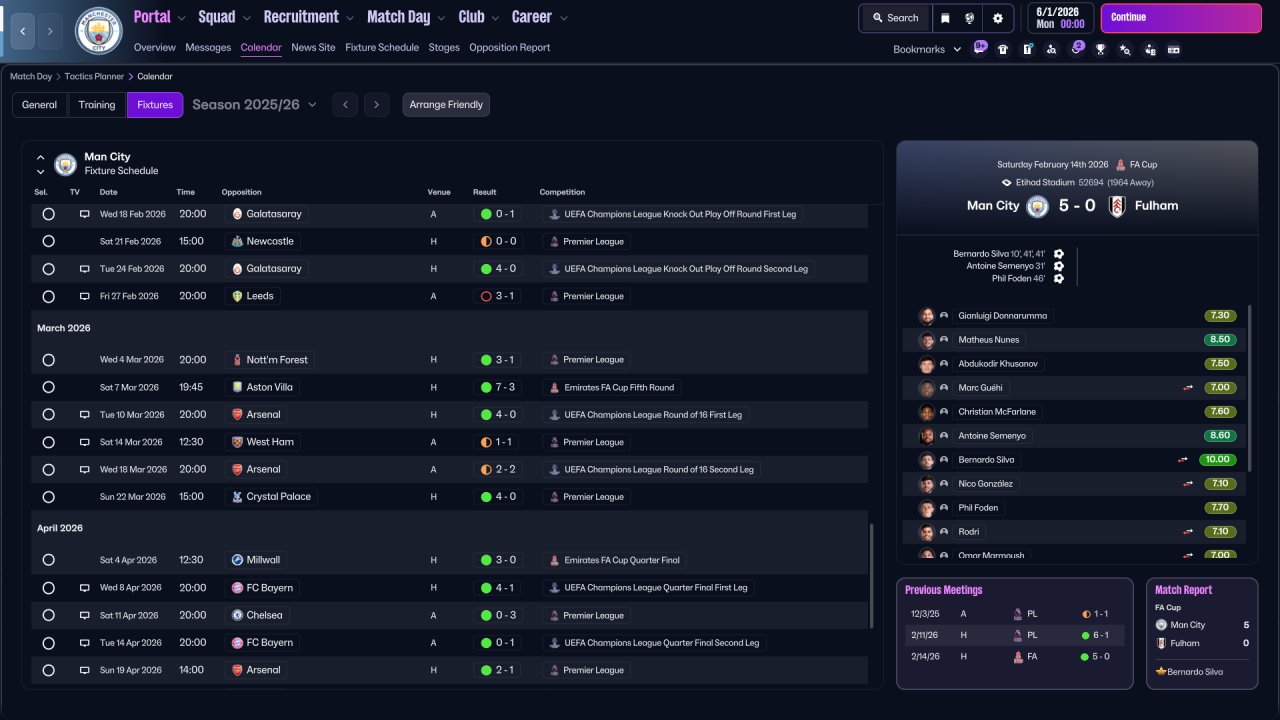
Task: Open the Opposition Report subtab
Action: (509, 48)
